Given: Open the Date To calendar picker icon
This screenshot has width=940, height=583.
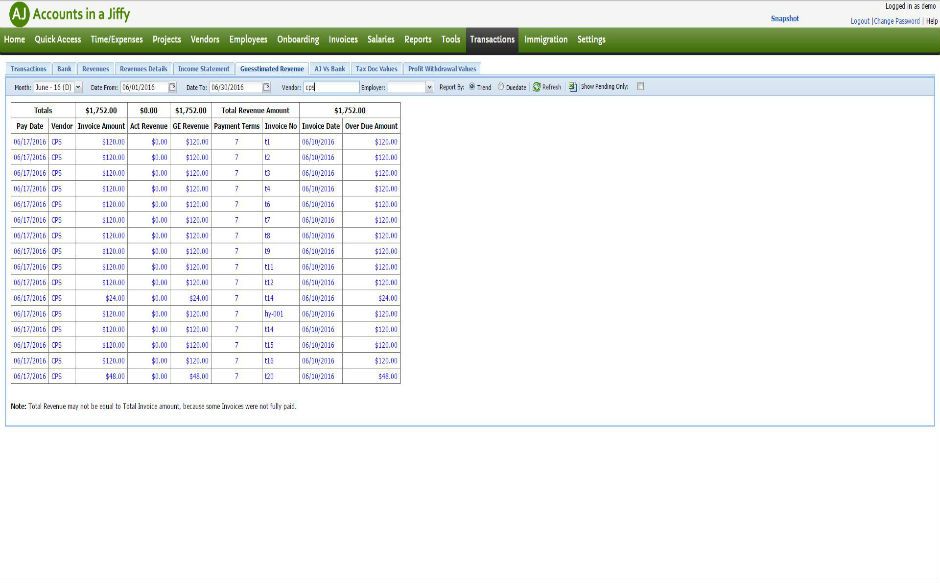Looking at the screenshot, I should click(x=267, y=87).
